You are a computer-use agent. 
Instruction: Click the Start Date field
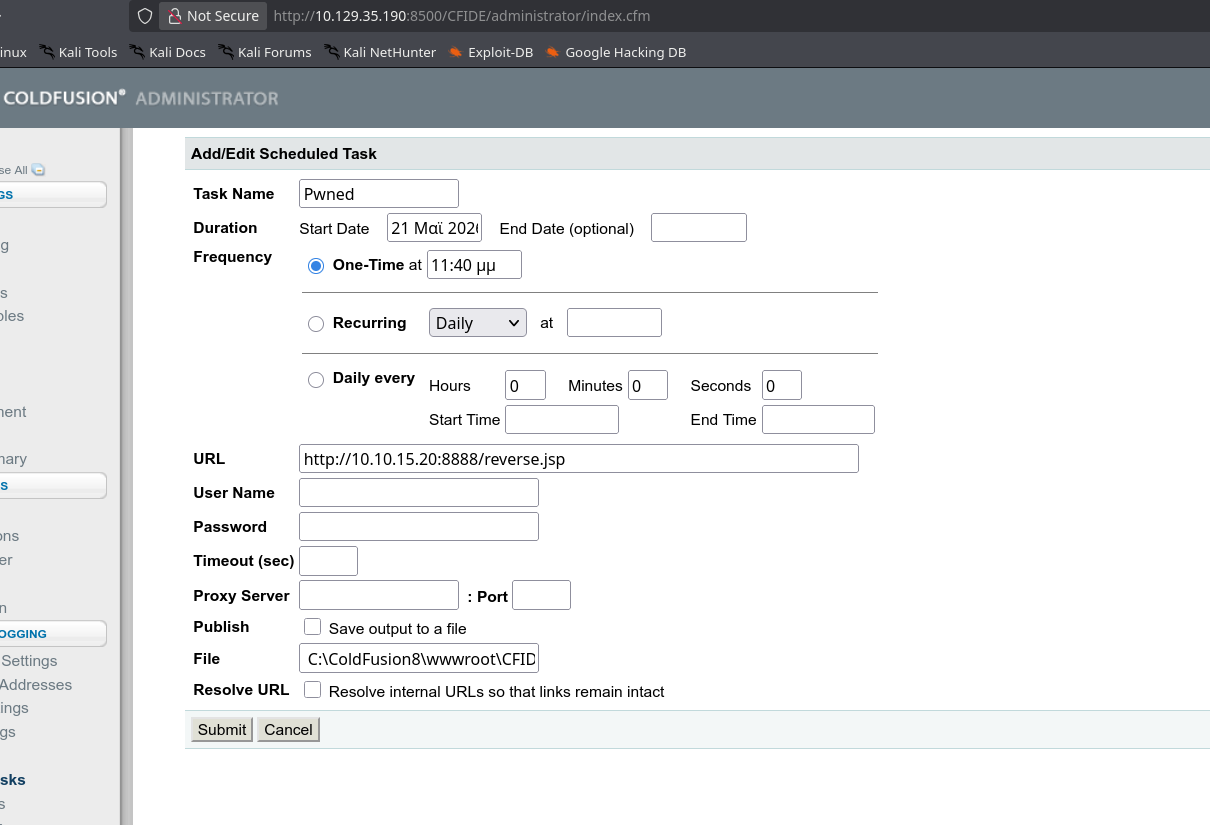click(435, 228)
